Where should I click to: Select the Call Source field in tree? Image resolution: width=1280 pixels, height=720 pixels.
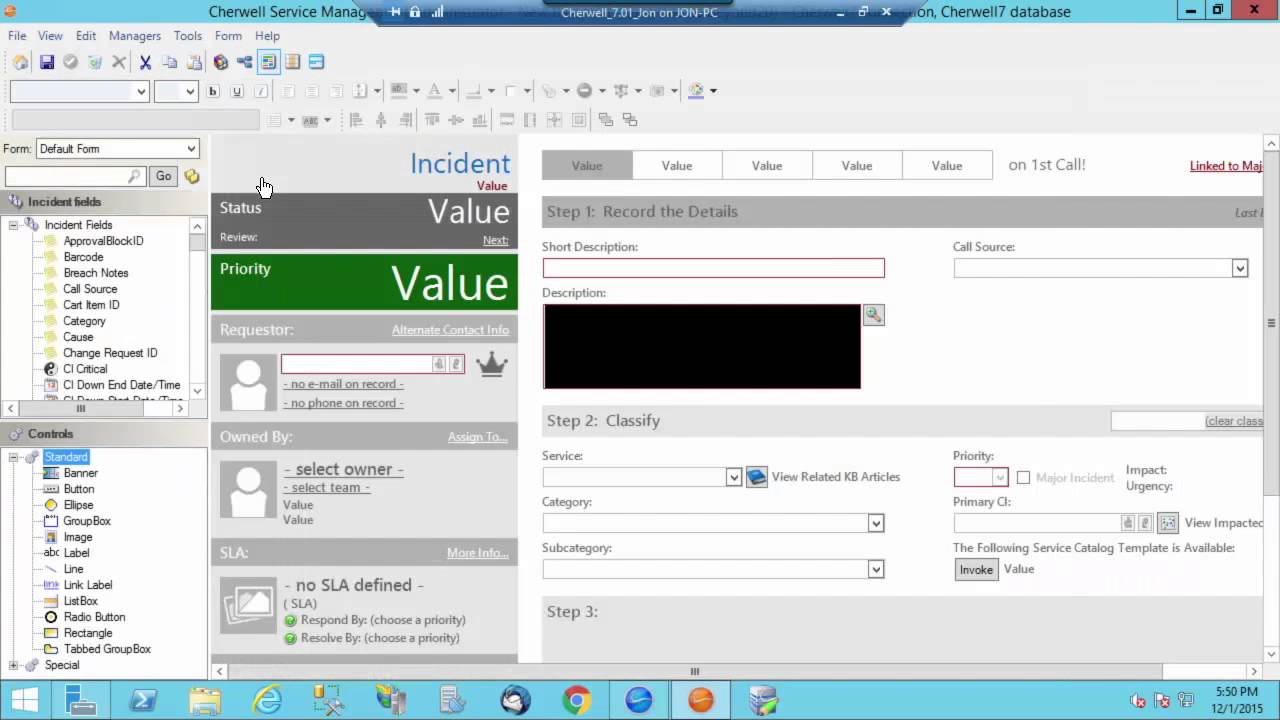tap(90, 289)
